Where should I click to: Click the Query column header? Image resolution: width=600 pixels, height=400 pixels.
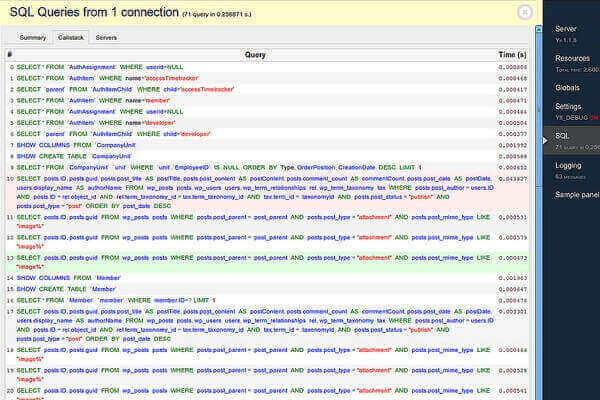tap(255, 55)
